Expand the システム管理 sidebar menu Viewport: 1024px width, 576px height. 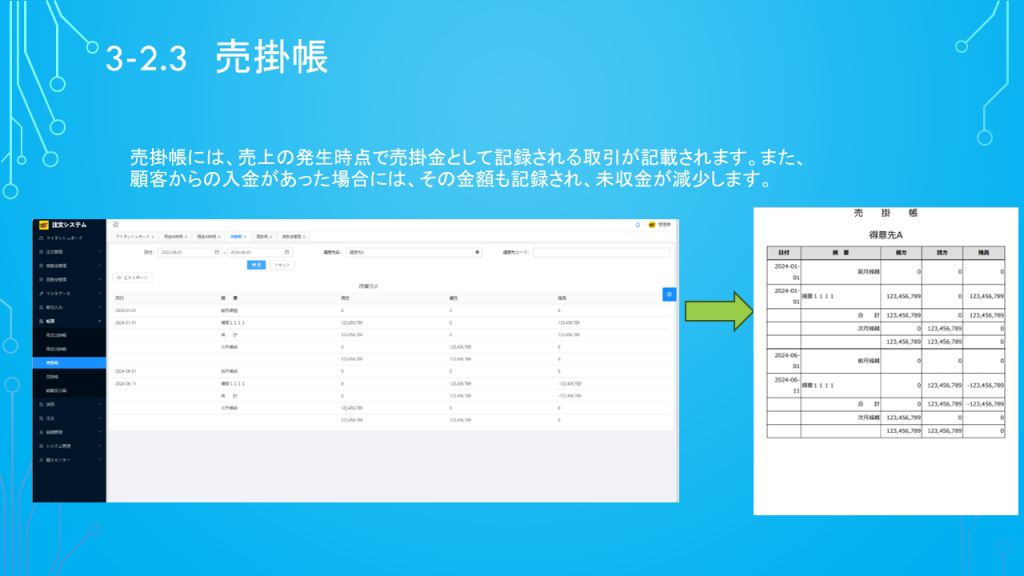coord(69,446)
